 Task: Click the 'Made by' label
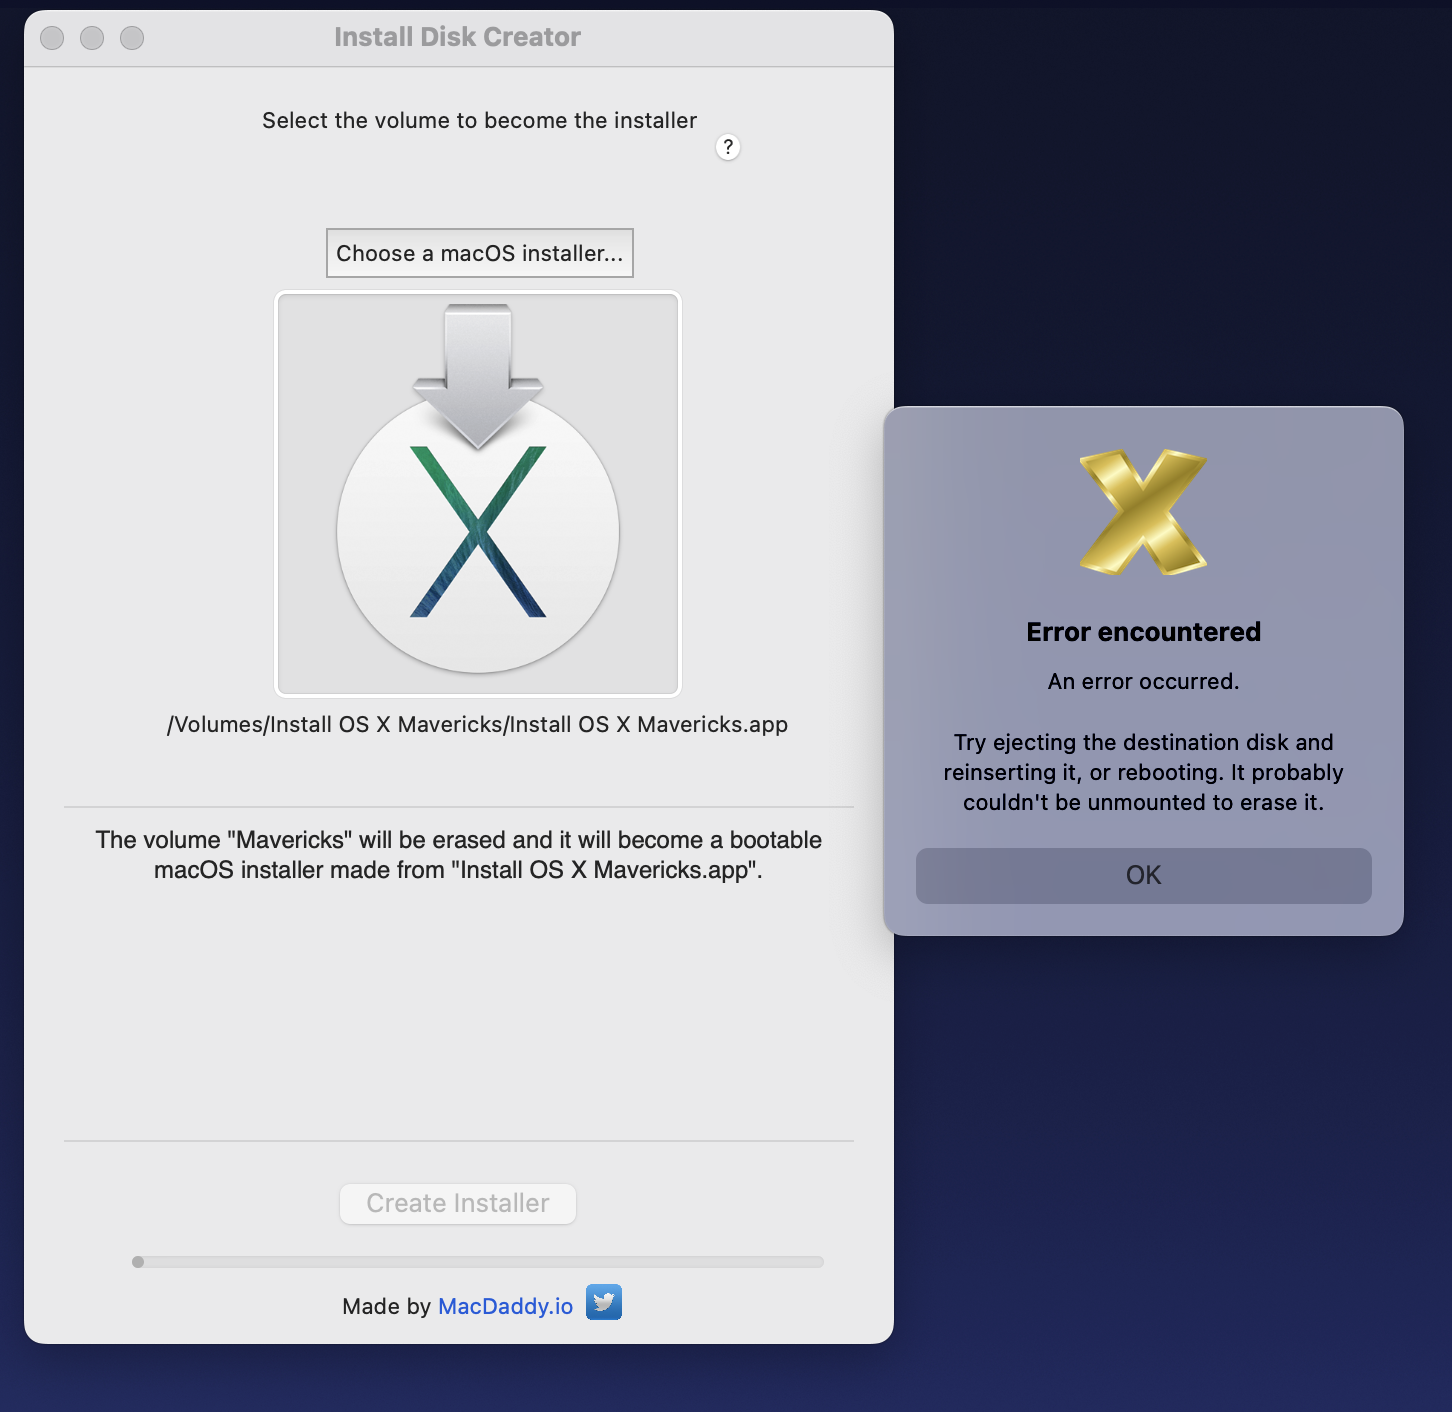[x=386, y=1306]
